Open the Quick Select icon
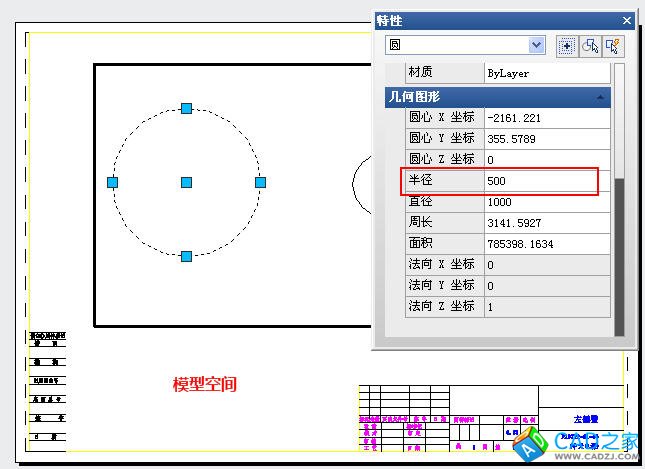The width and height of the screenshot is (645, 469). coord(613,46)
